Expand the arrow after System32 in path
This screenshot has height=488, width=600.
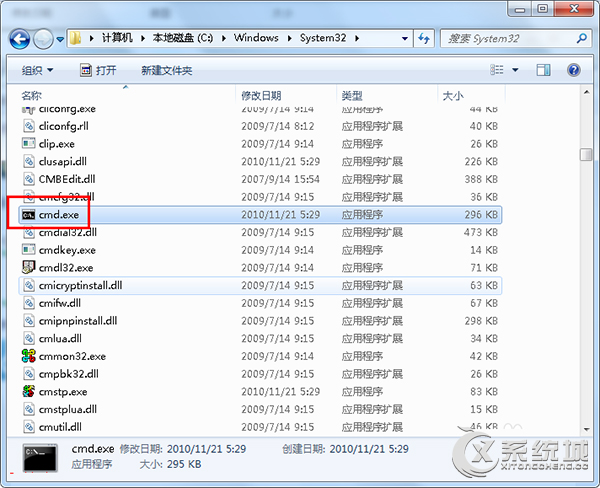(357, 38)
